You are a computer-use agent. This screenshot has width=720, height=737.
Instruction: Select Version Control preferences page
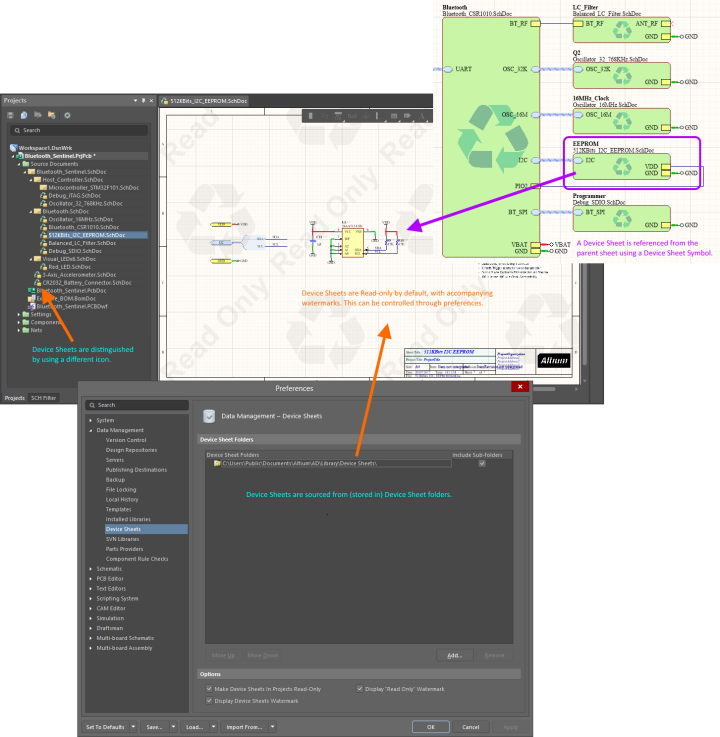coord(126,440)
